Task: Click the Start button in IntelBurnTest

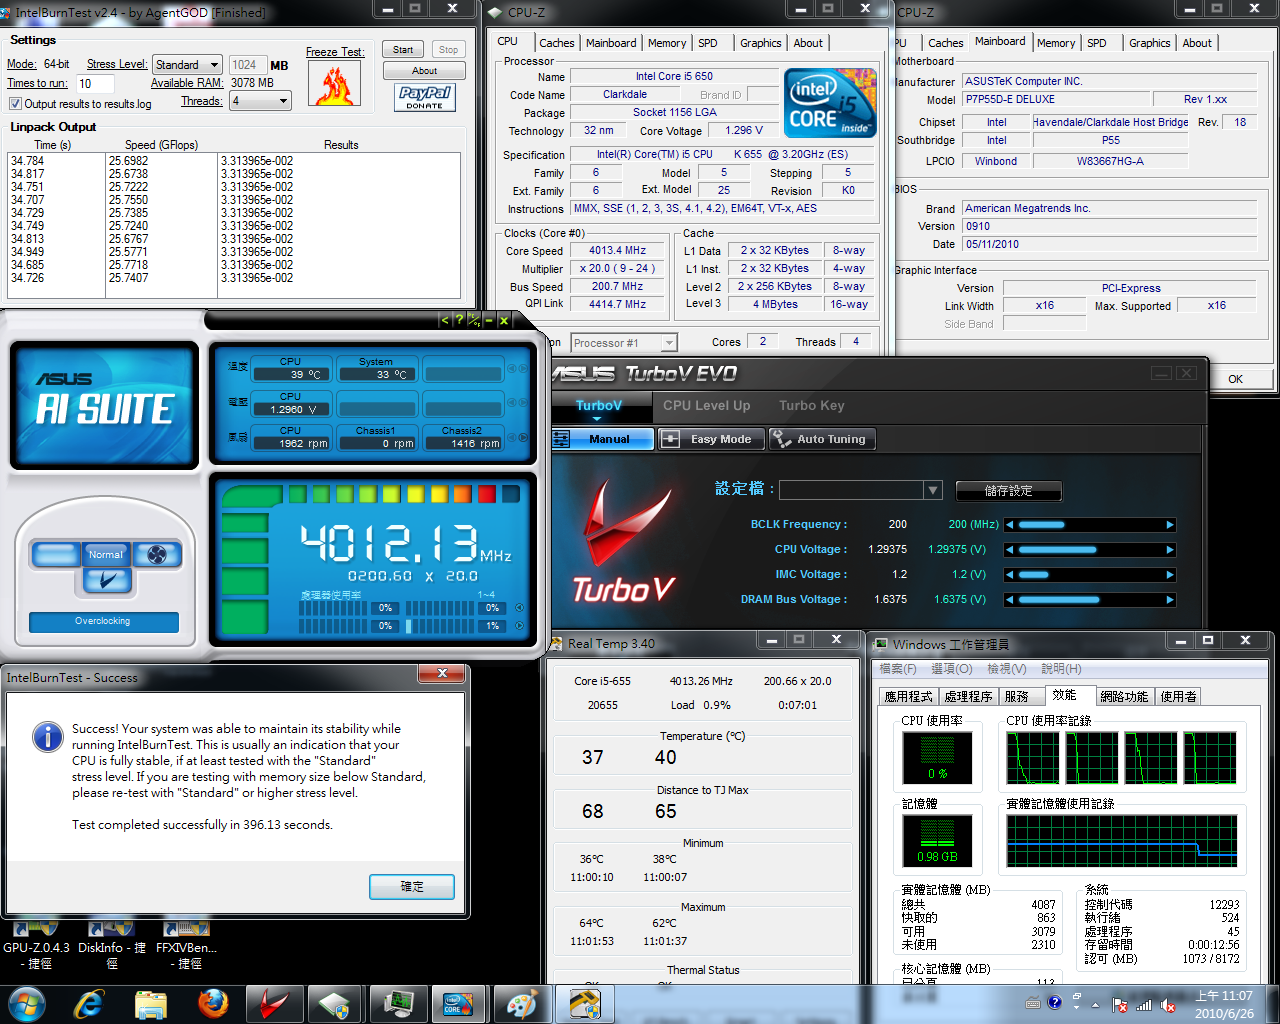Action: [x=403, y=49]
